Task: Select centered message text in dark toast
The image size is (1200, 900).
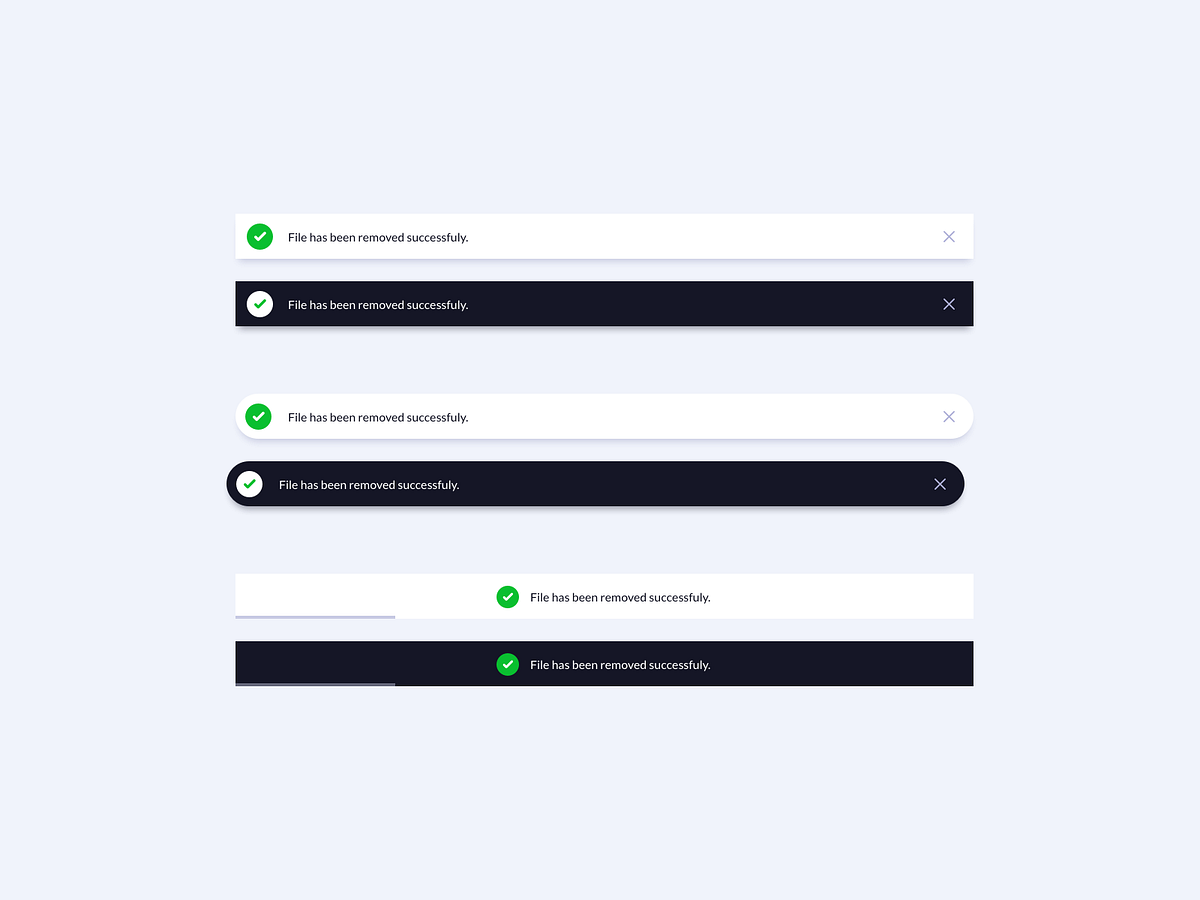Action: [620, 665]
